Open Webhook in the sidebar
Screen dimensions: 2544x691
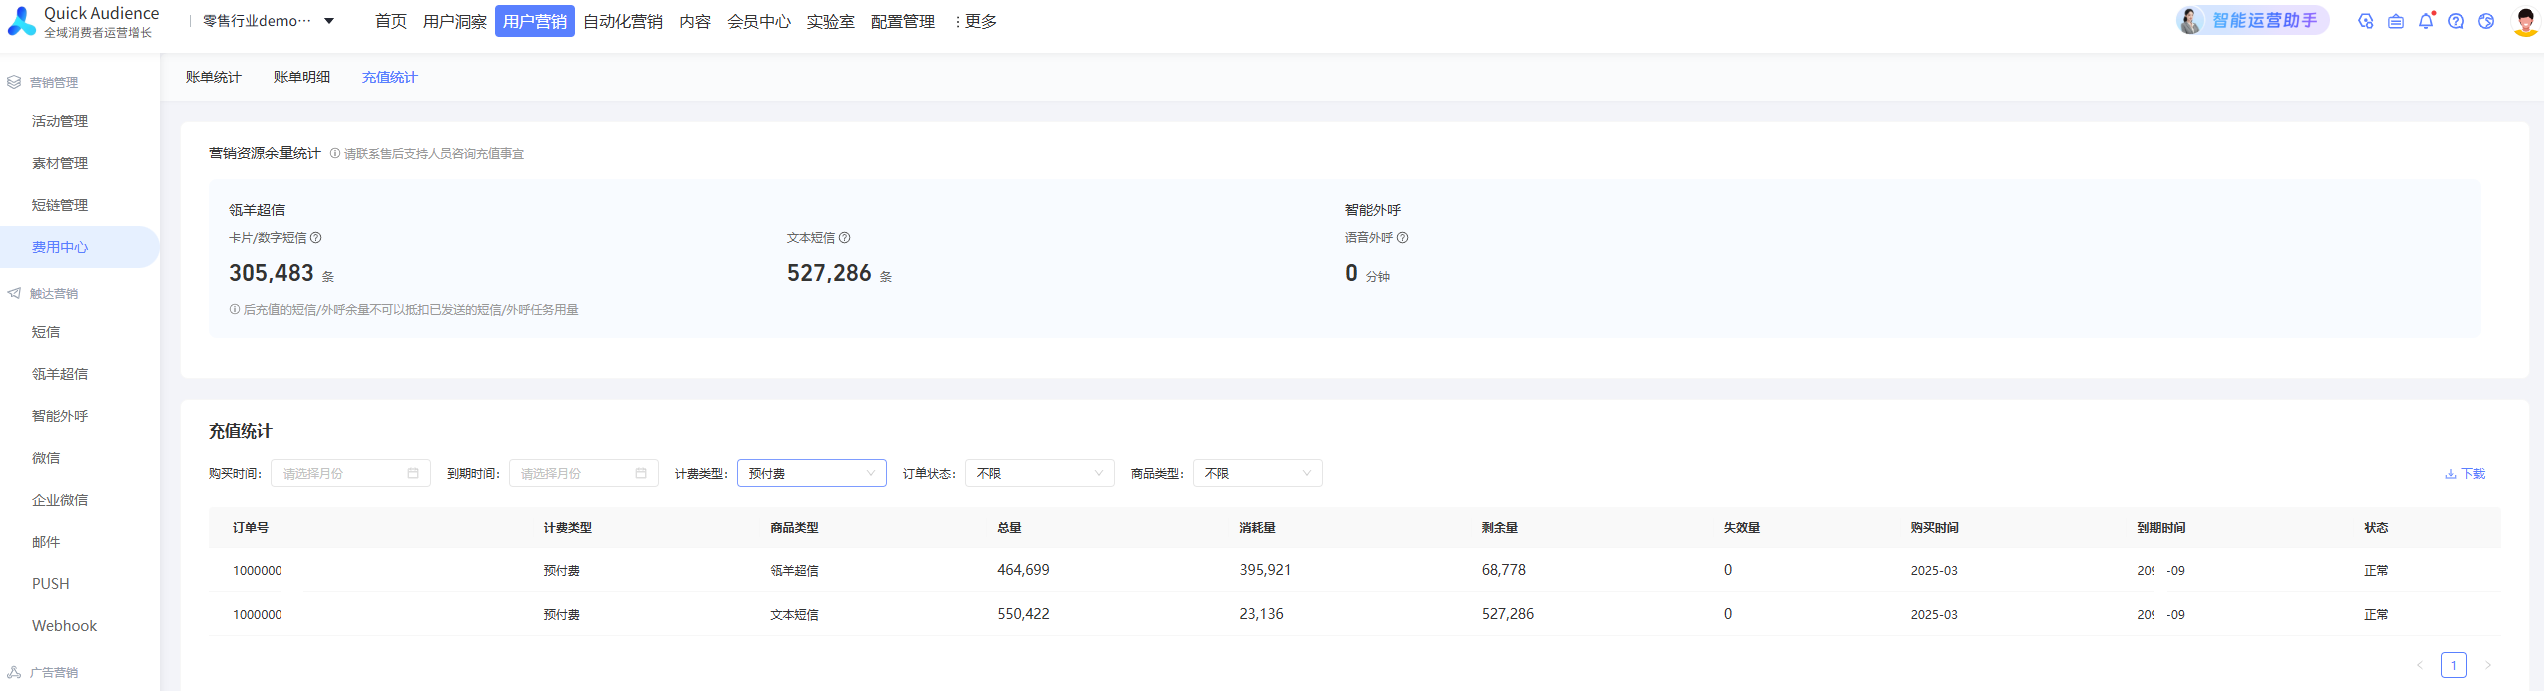64,626
